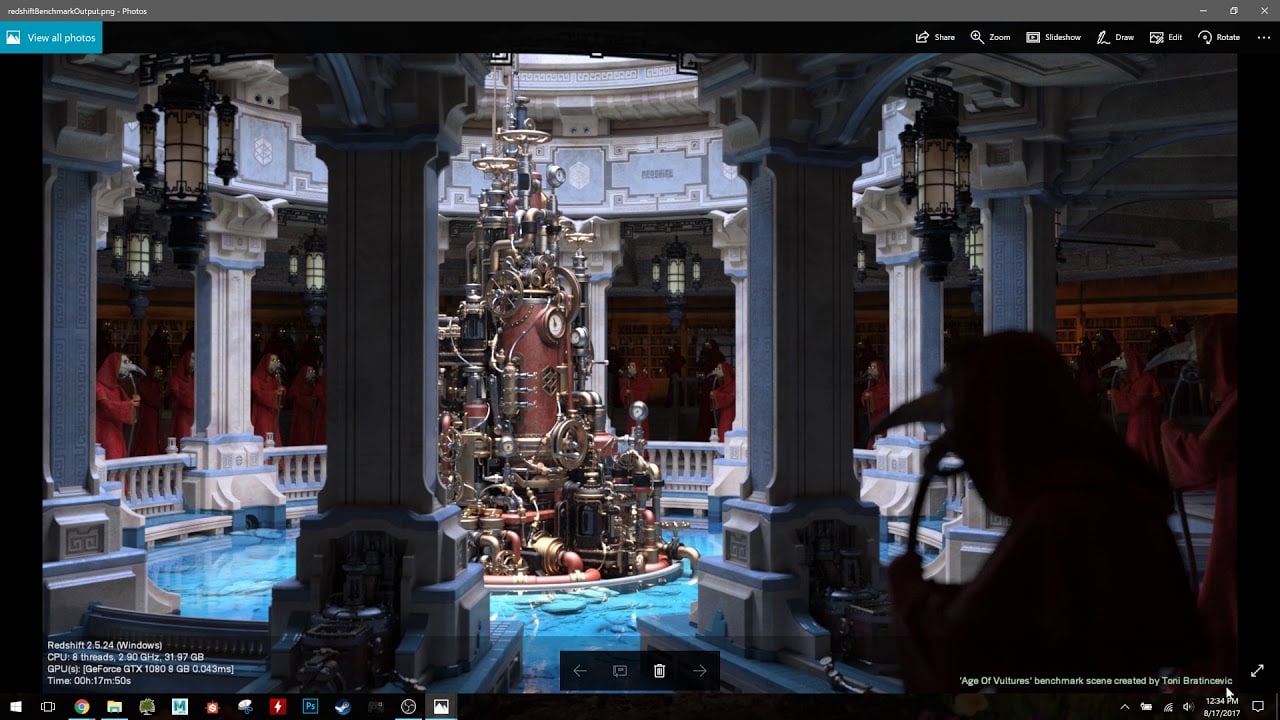Show hidden system tray icons
This screenshot has width=1280, height=720.
[x=1125, y=706]
